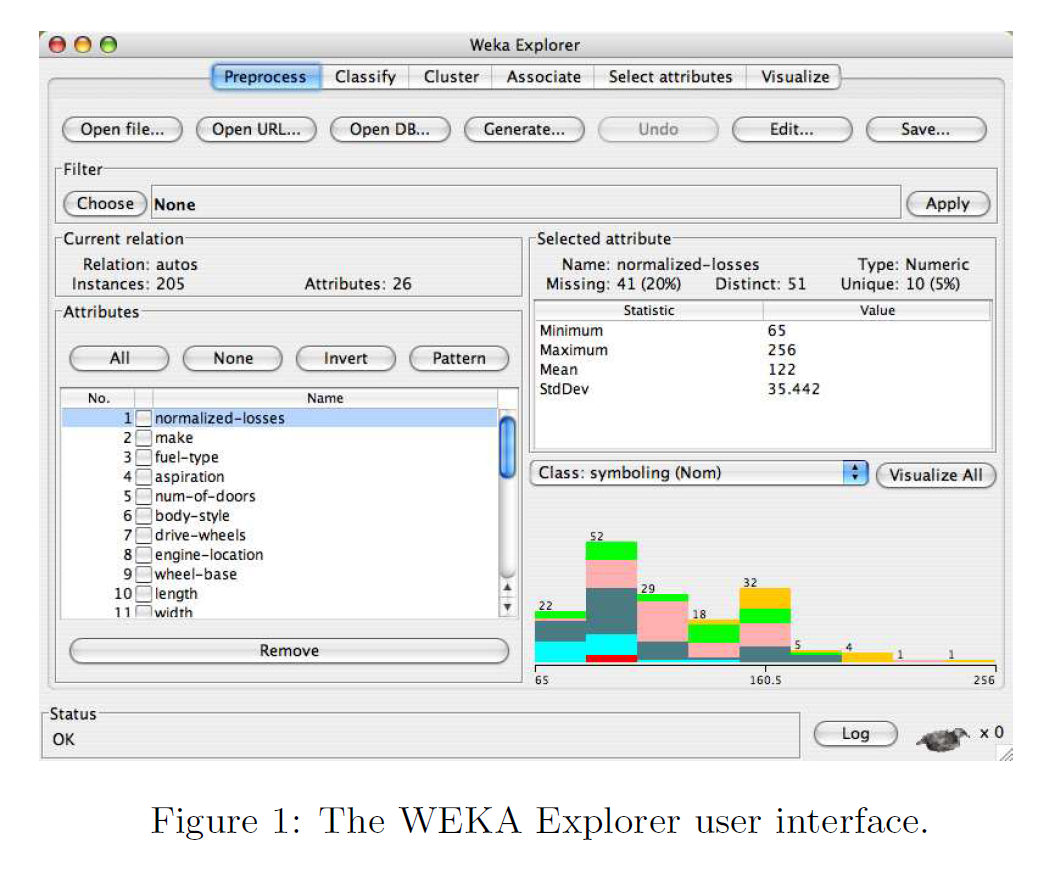Select the Associate tab
This screenshot has height=873, width=1043.
(543, 77)
